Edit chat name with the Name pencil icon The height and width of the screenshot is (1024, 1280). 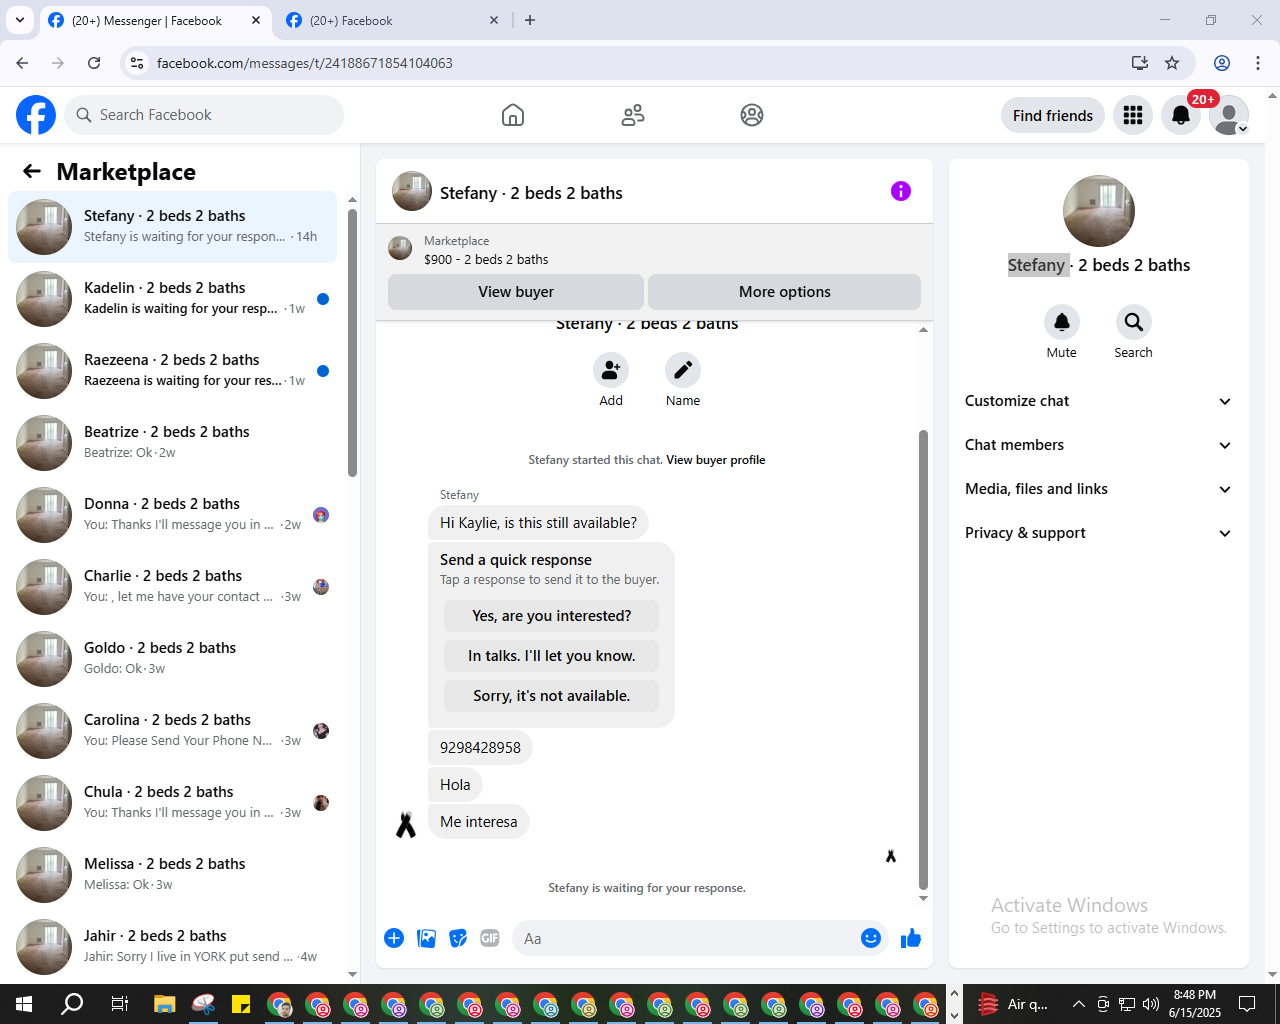point(683,370)
